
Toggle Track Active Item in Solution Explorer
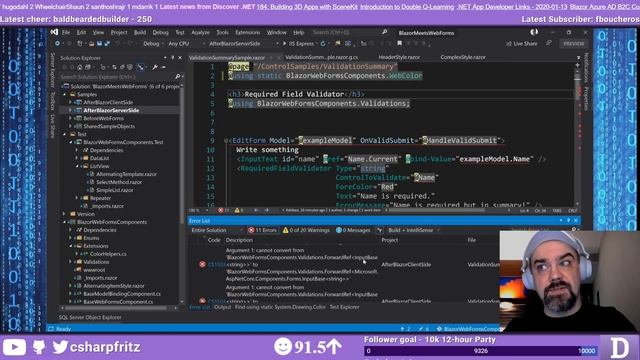point(140,67)
